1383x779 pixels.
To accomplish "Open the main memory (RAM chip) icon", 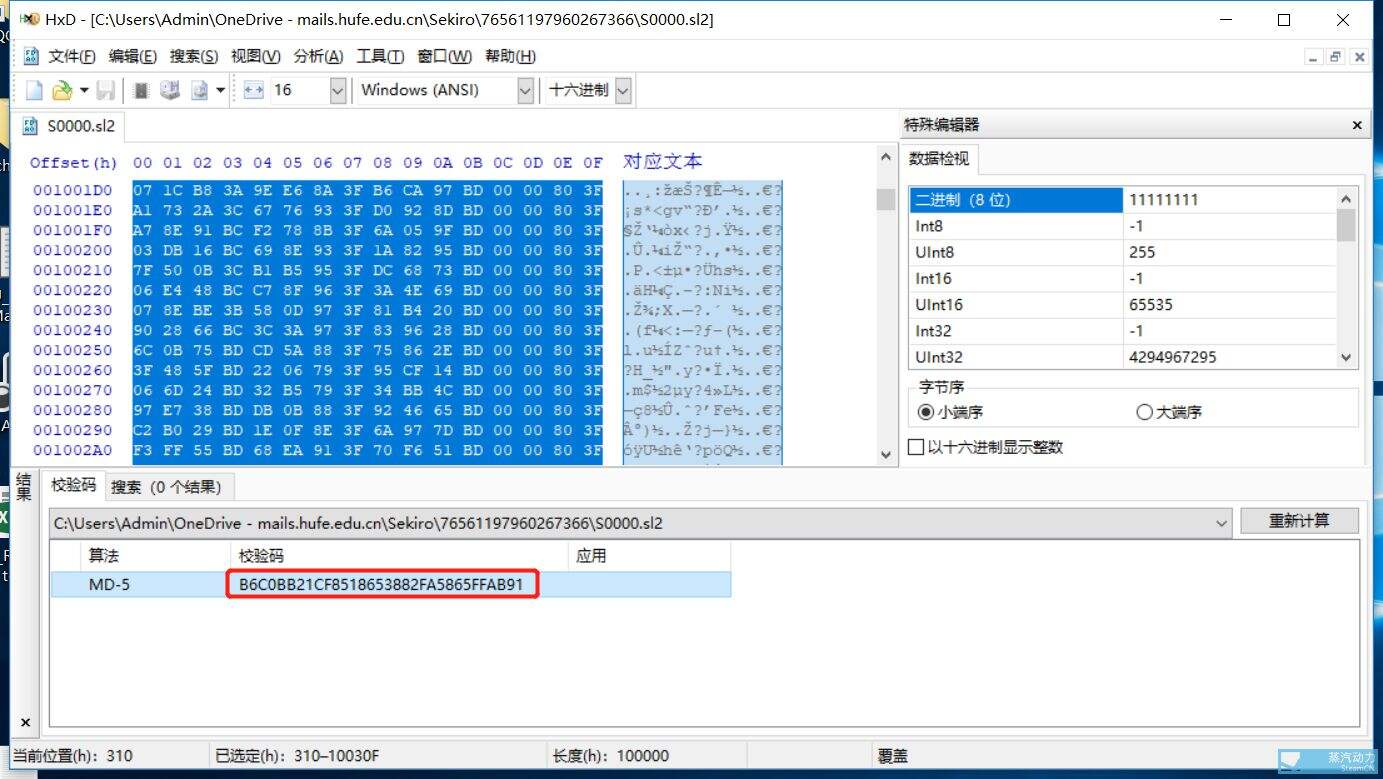I will click(141, 90).
